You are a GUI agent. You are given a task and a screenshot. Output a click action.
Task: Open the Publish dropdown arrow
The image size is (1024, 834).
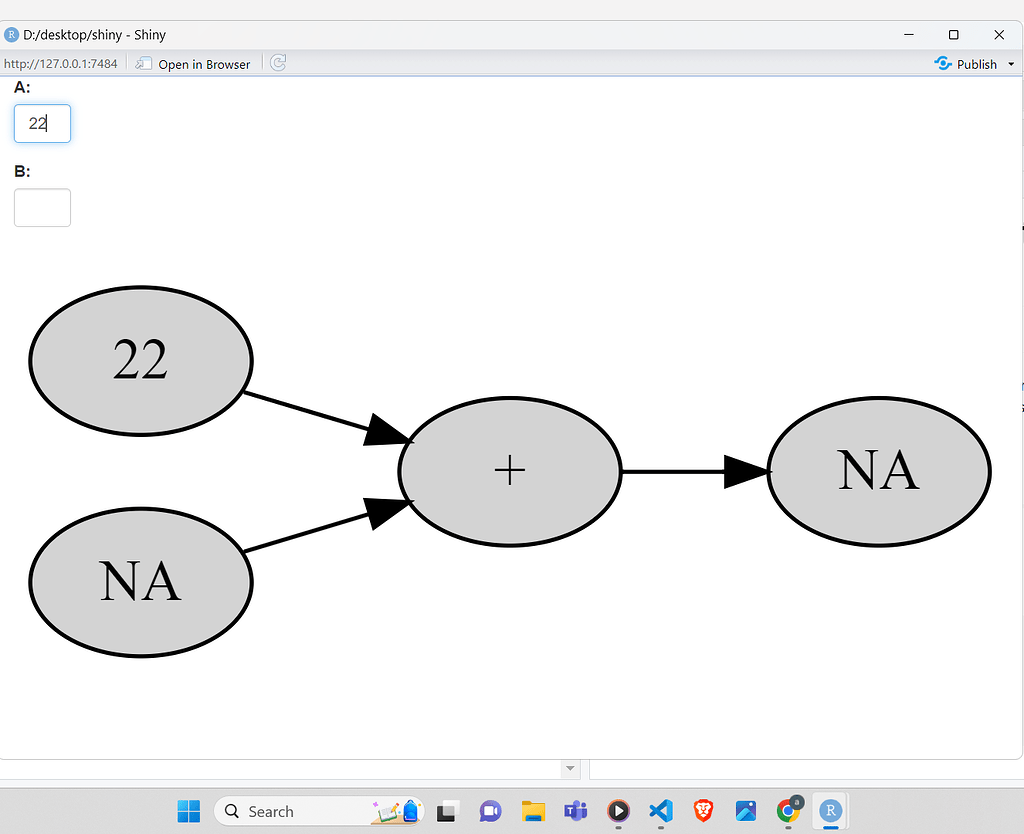[1013, 63]
